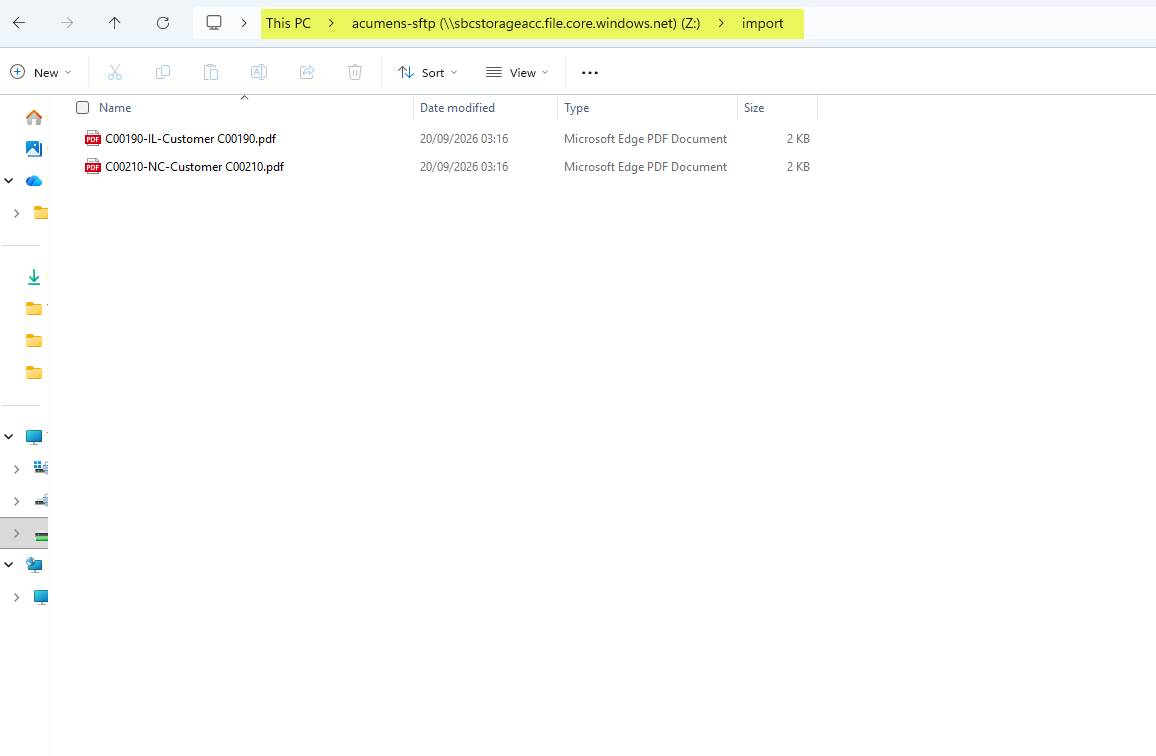Click the Copy icon in toolbar
Viewport: 1156px width, 756px height.
point(163,72)
